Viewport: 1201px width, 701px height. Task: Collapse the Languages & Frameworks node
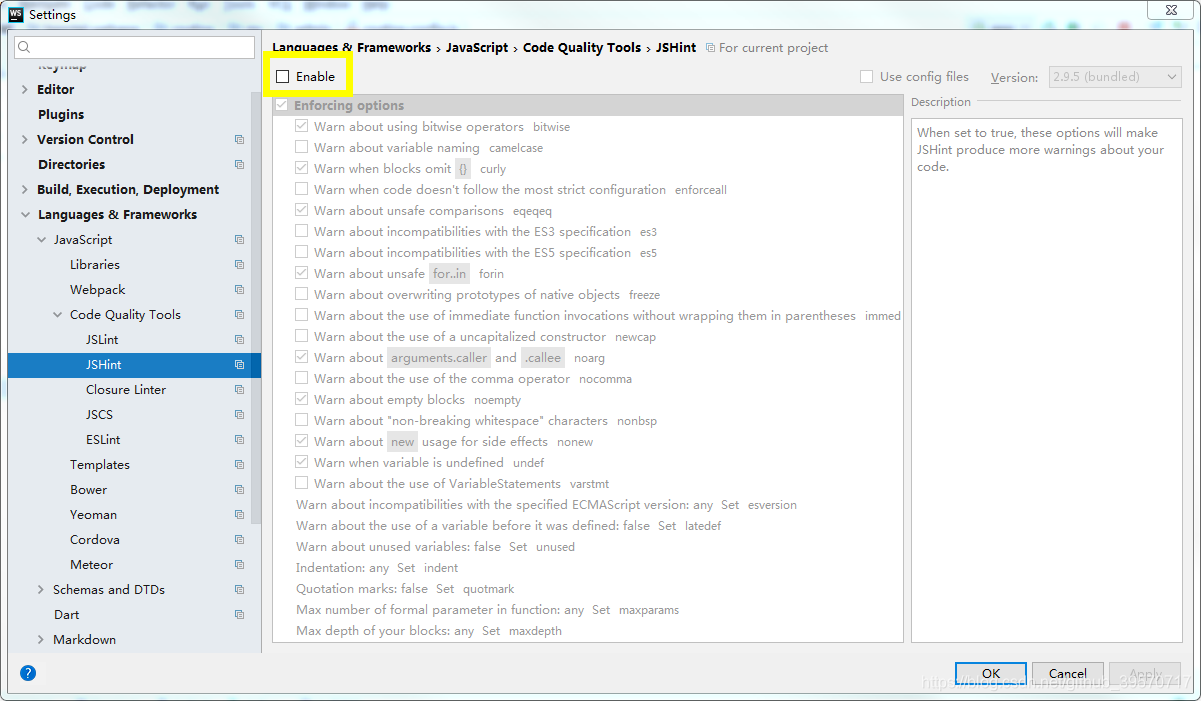[x=25, y=215]
